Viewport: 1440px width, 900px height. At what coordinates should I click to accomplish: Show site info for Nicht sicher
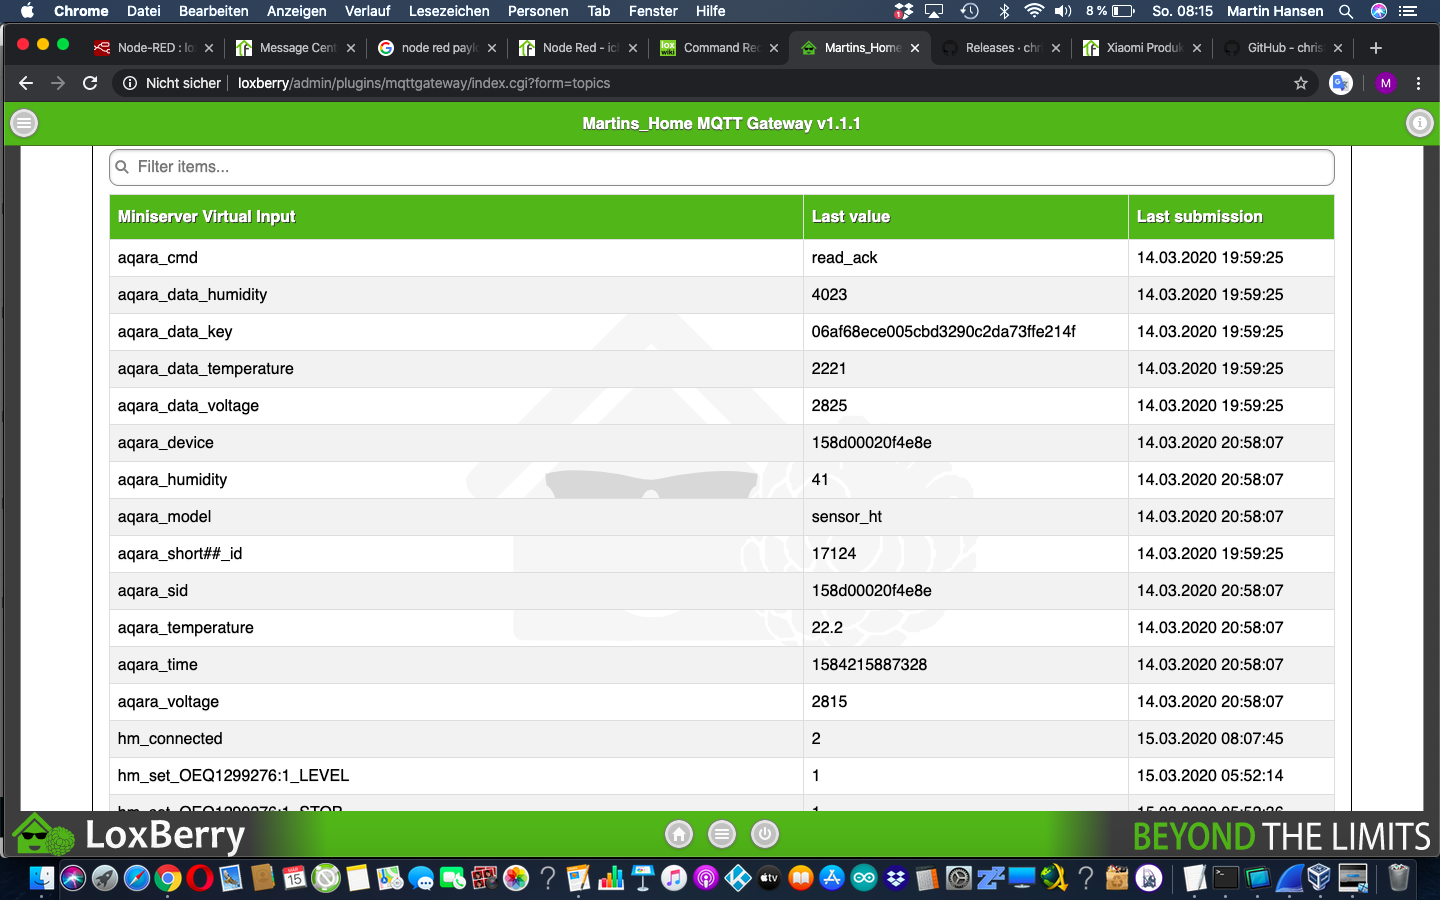(172, 83)
